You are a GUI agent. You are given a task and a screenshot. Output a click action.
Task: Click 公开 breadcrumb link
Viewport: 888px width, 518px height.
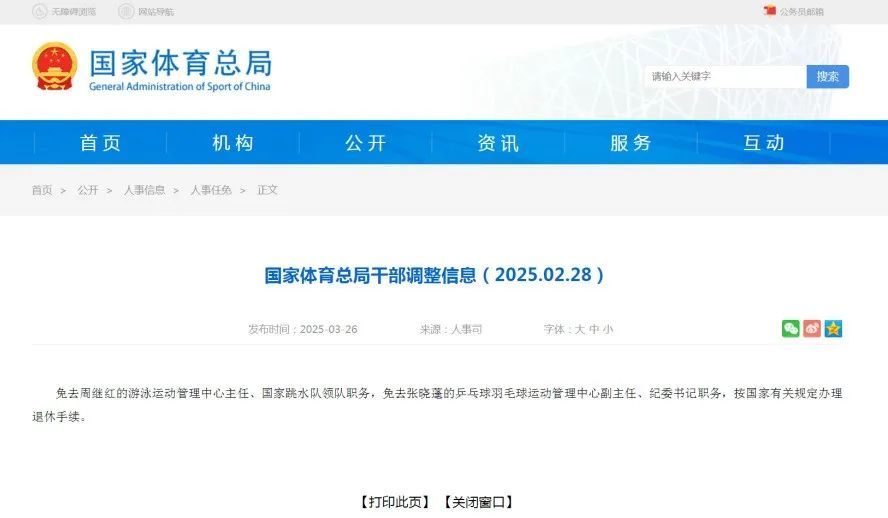(x=88, y=190)
